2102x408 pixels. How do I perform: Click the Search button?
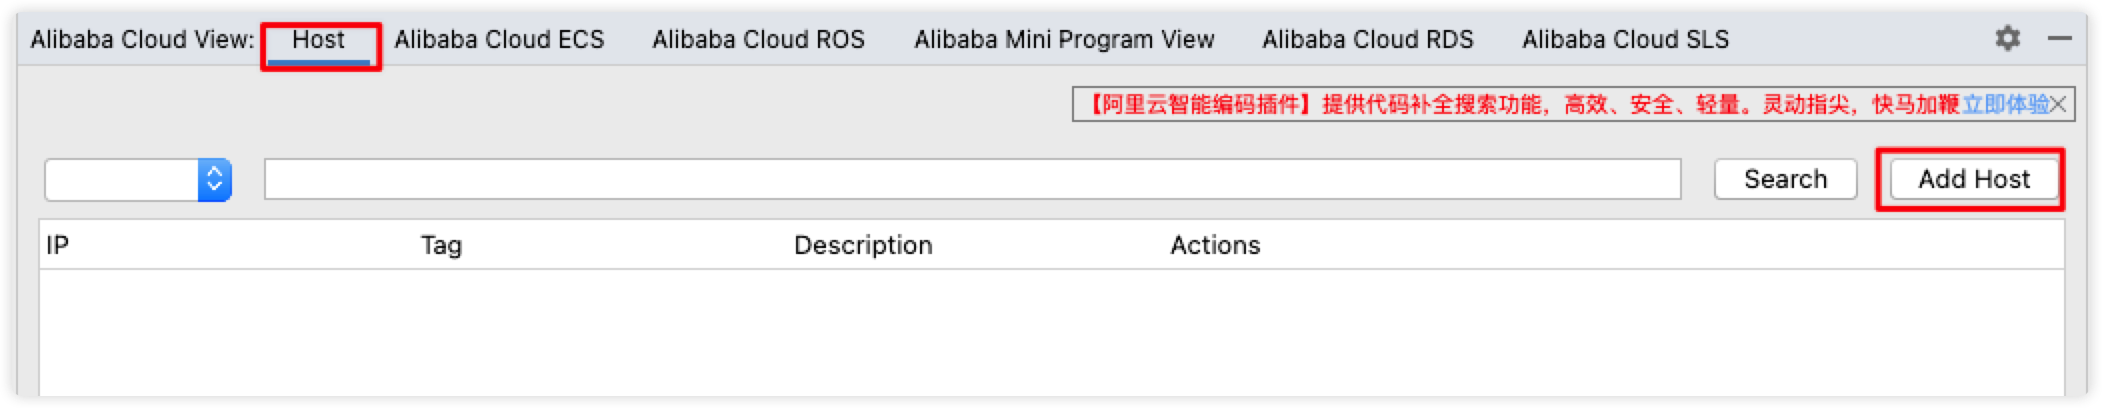1785,180
